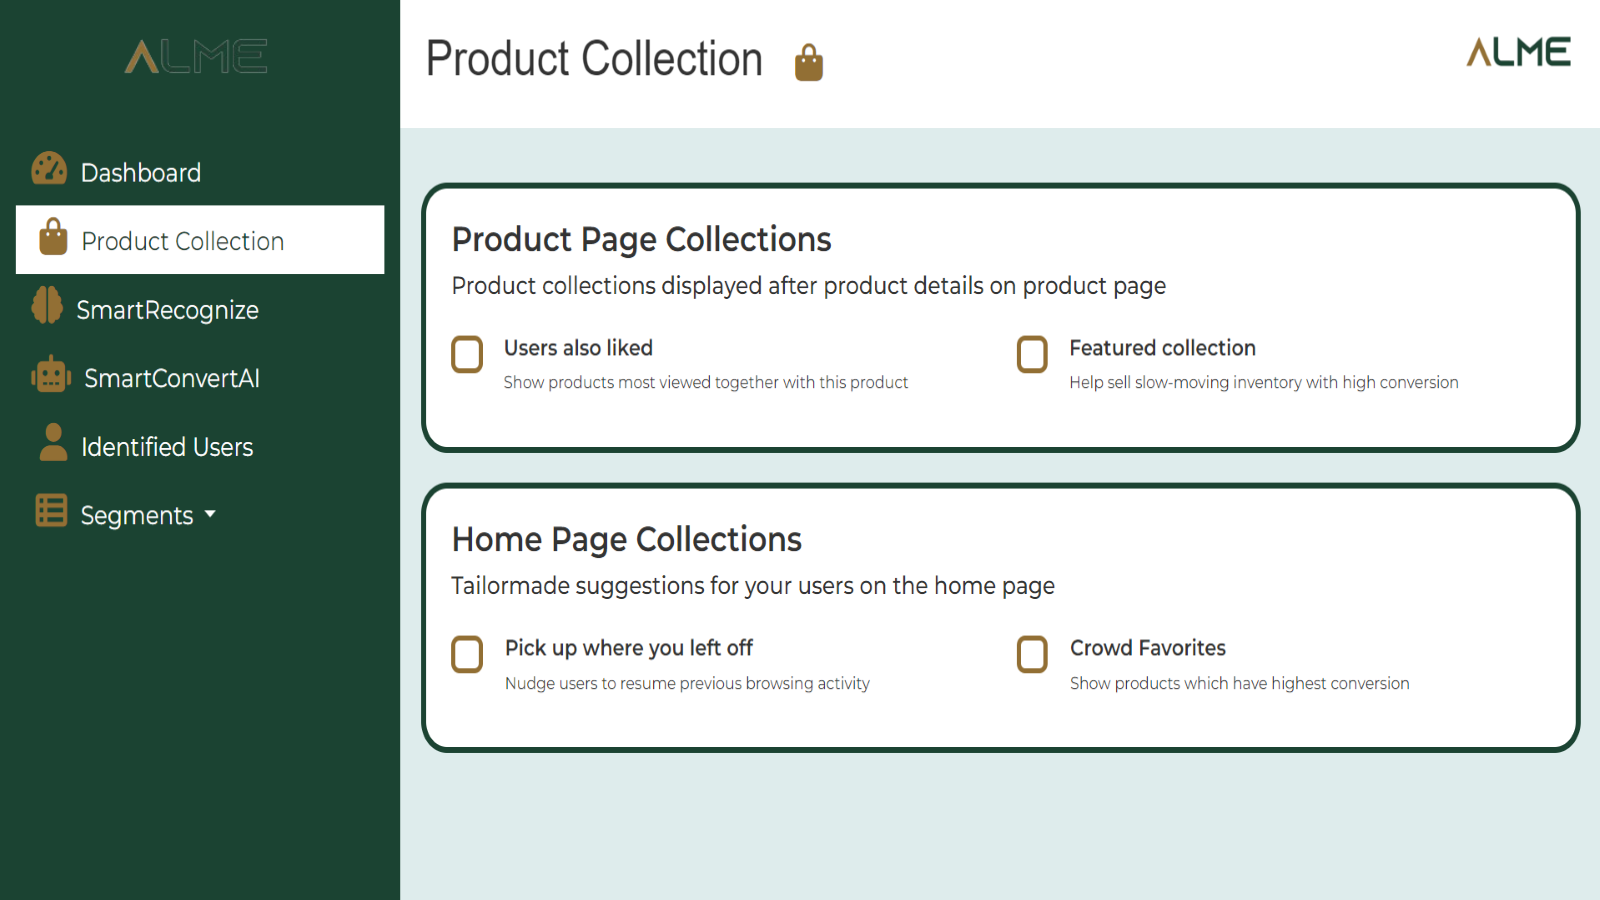The height and width of the screenshot is (900, 1600).
Task: Click the Dashboard gauge icon
Action: [49, 170]
